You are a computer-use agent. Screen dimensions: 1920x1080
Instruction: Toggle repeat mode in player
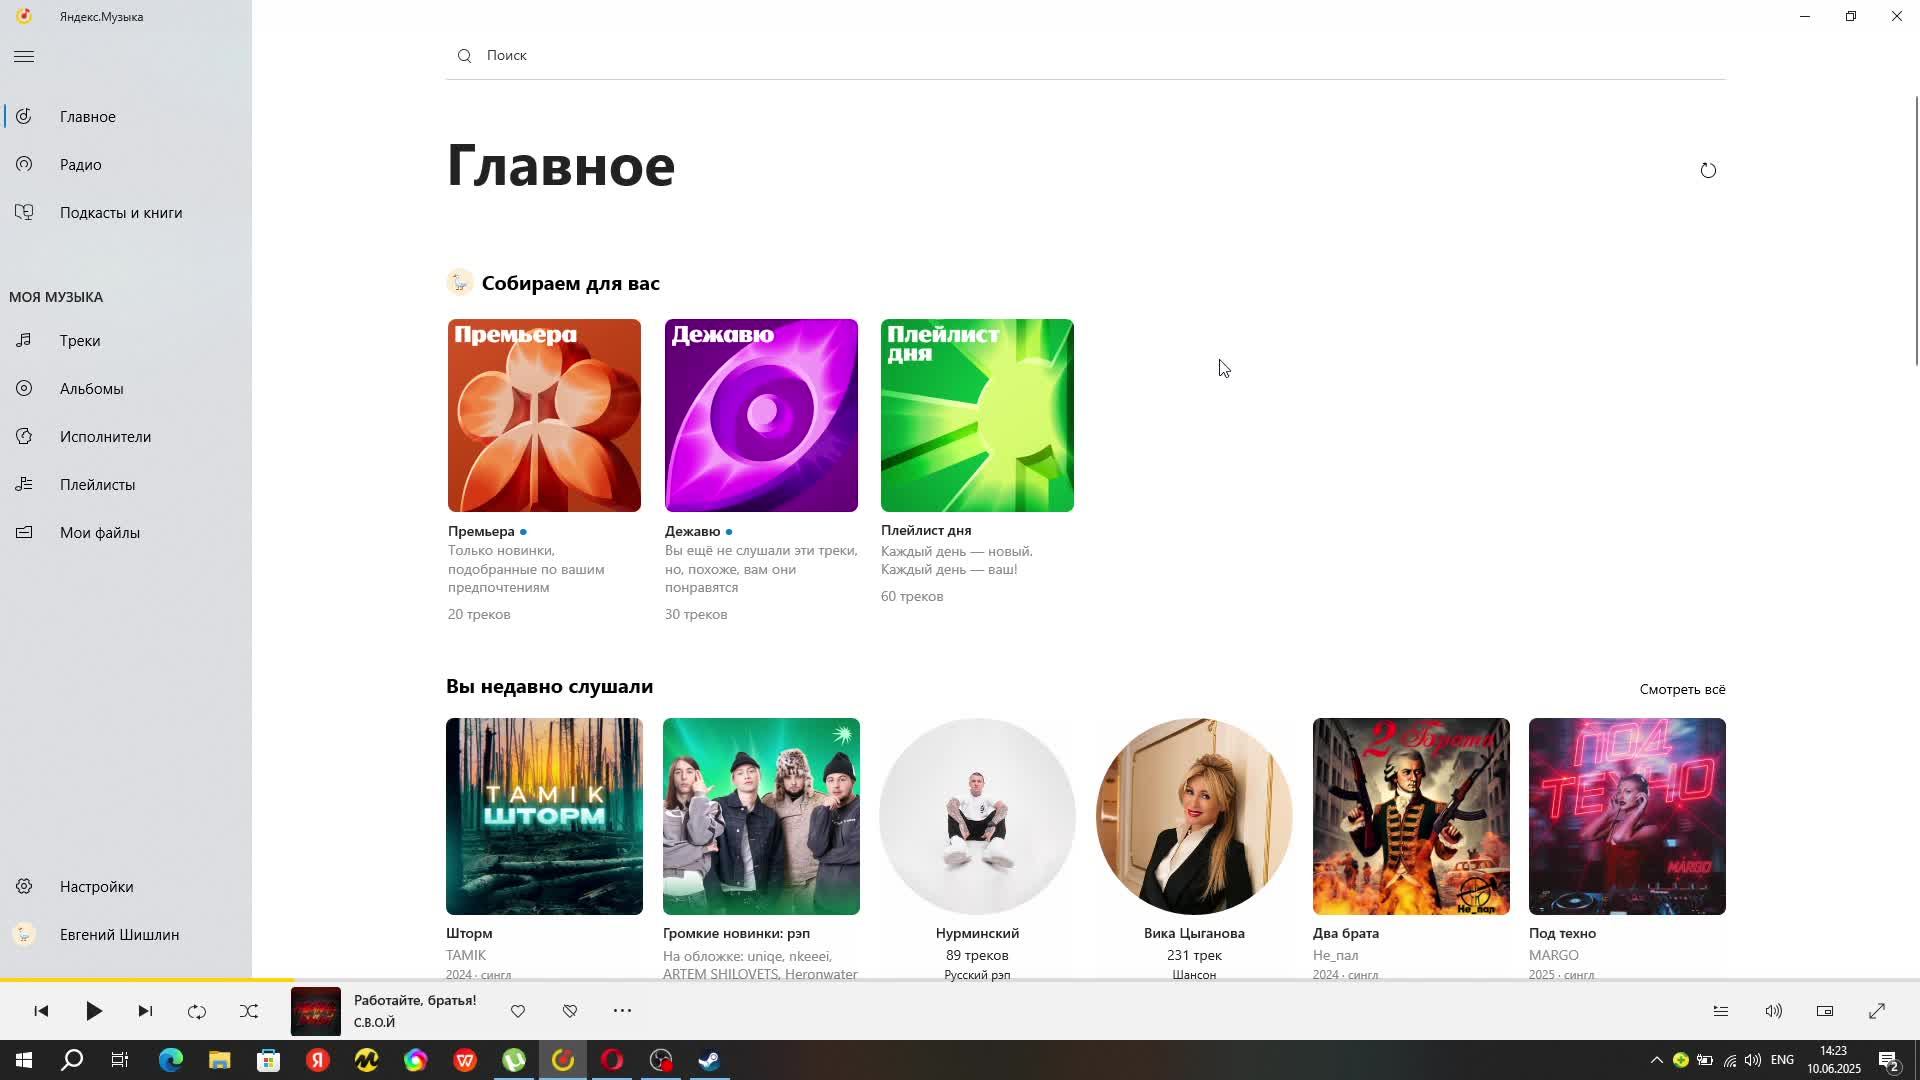pos(197,1011)
